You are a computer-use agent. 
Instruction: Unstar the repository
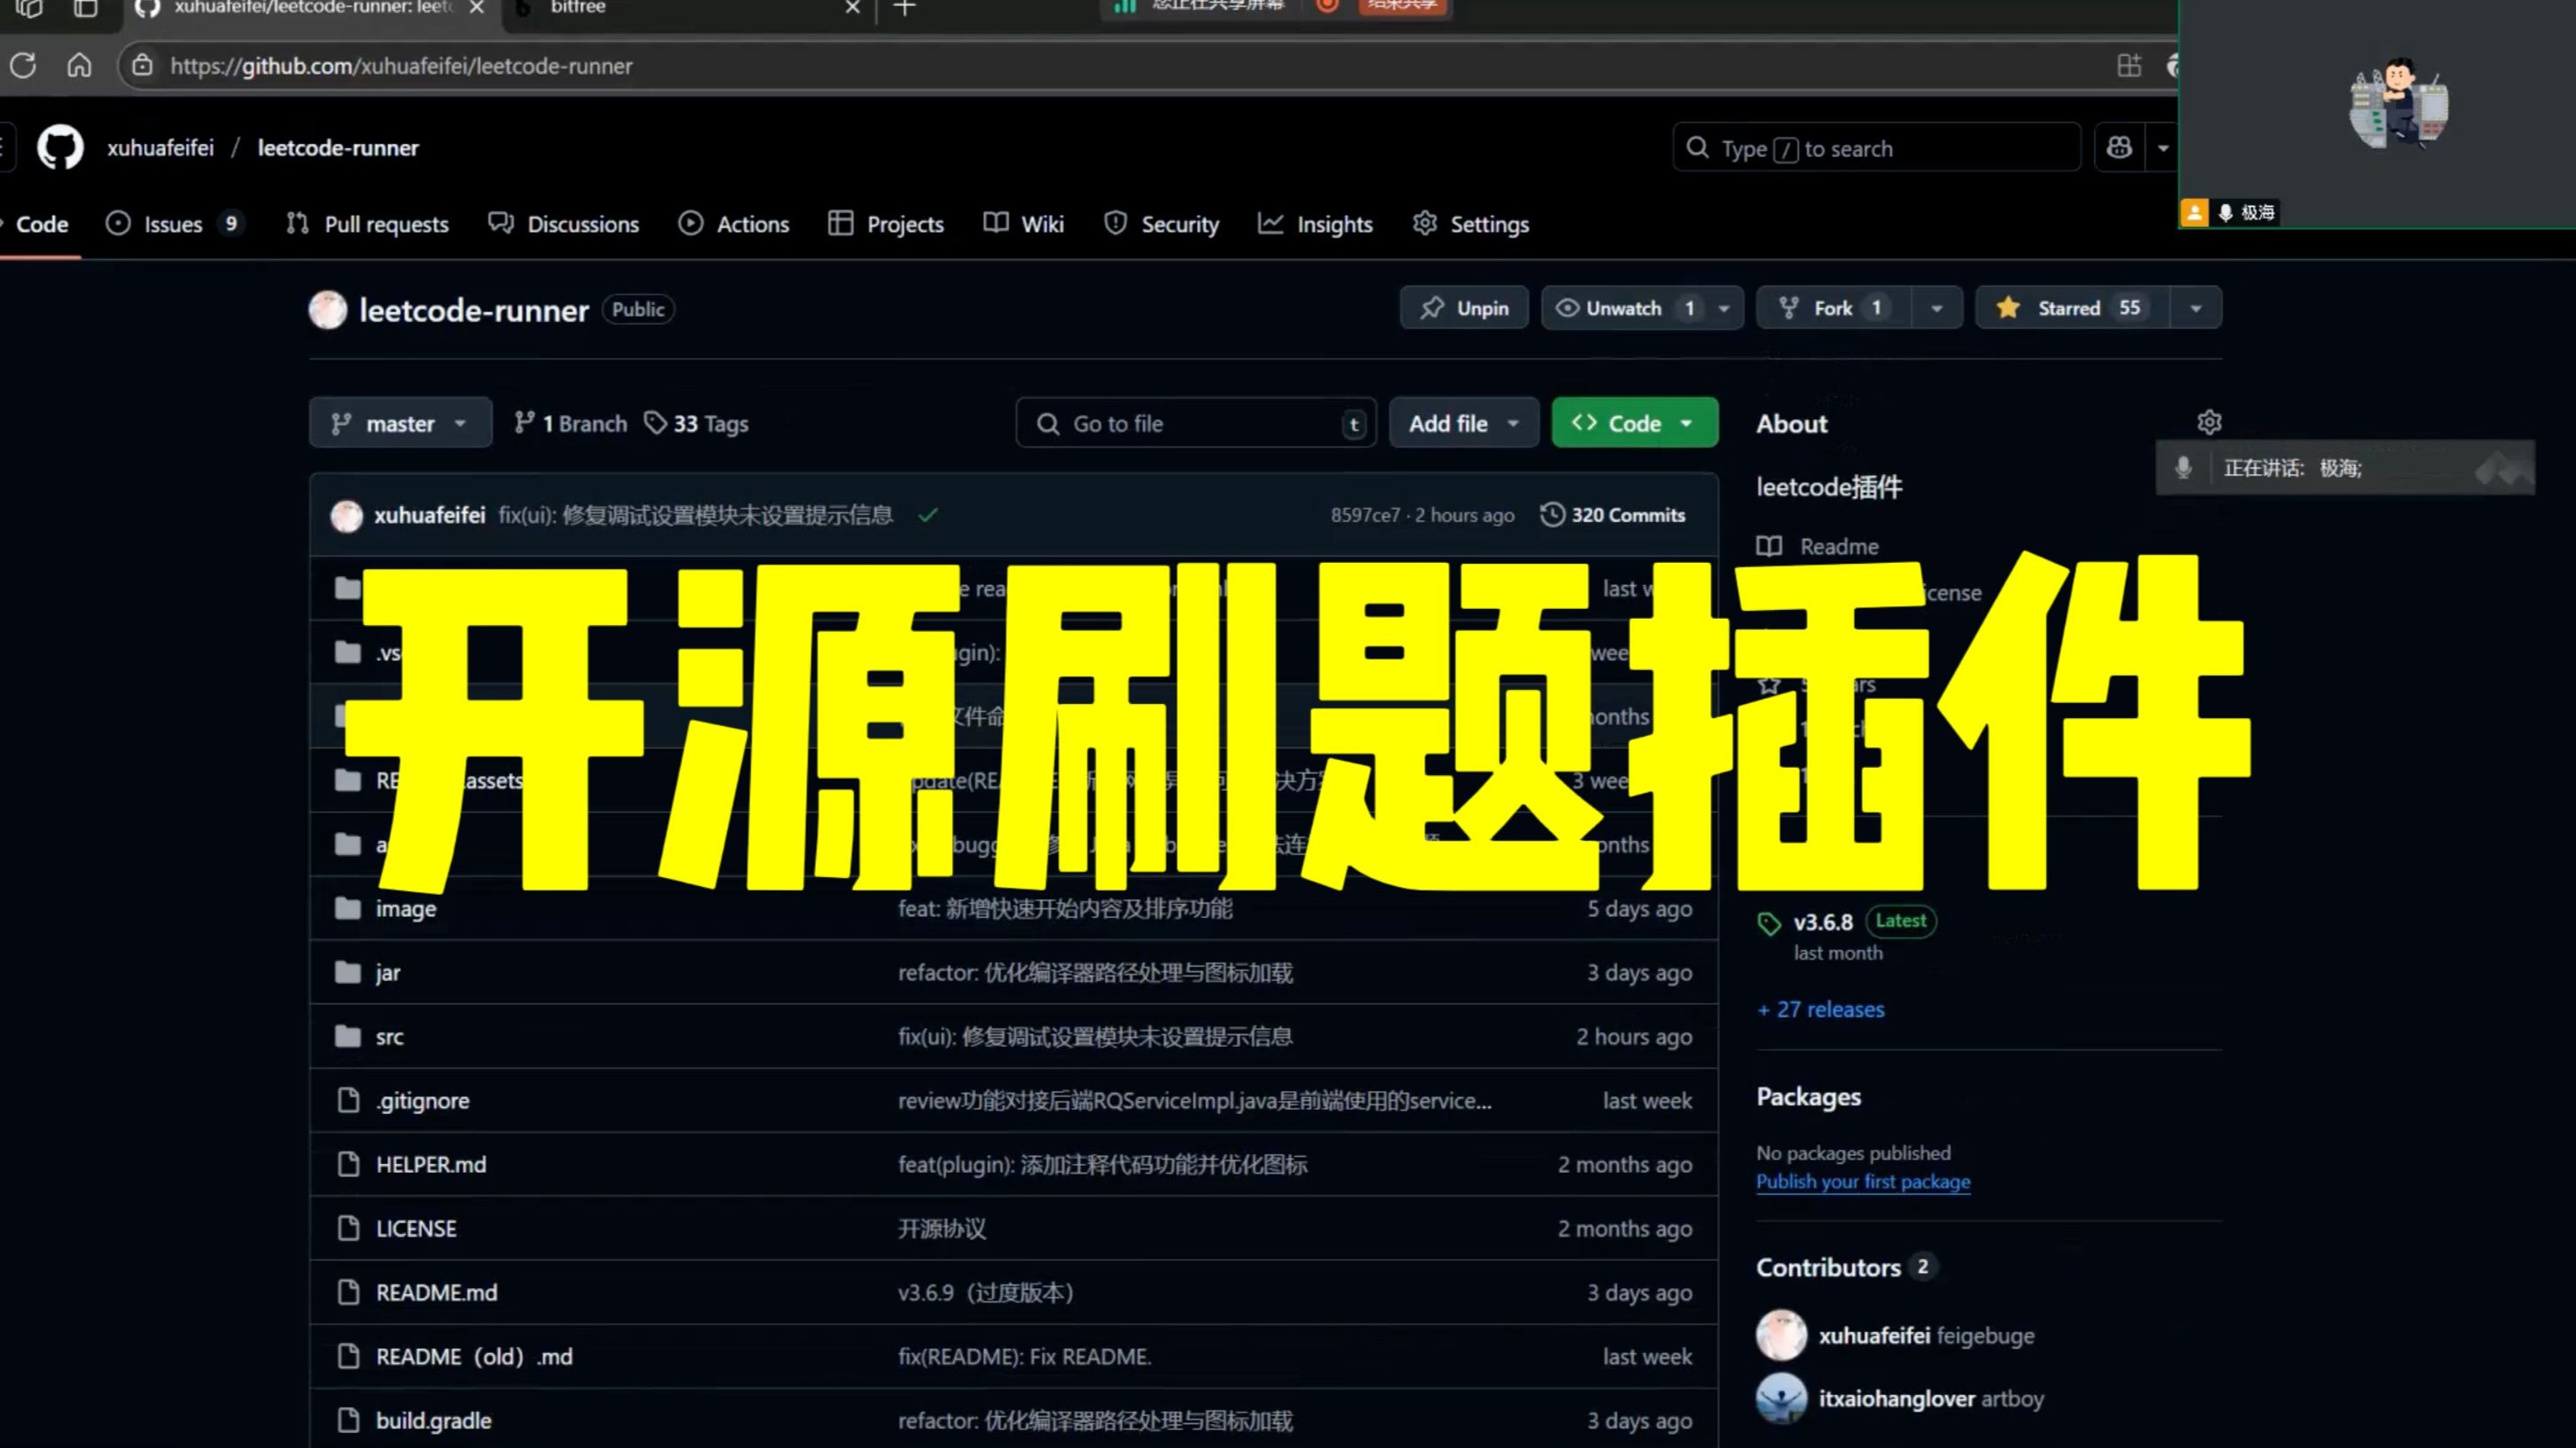[x=2068, y=308]
